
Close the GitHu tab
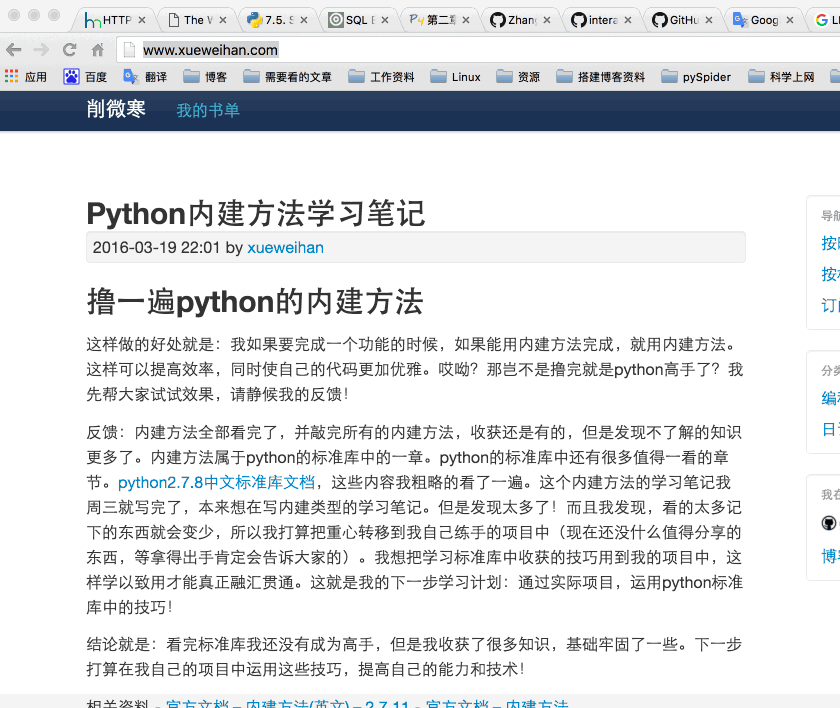pos(709,20)
